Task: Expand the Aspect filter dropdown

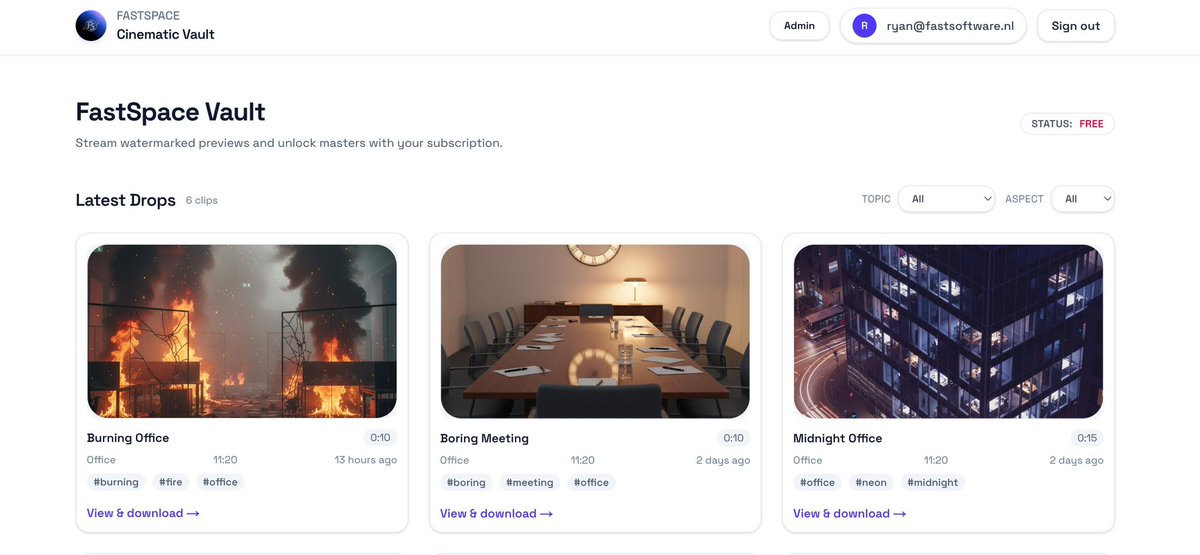Action: [1083, 199]
